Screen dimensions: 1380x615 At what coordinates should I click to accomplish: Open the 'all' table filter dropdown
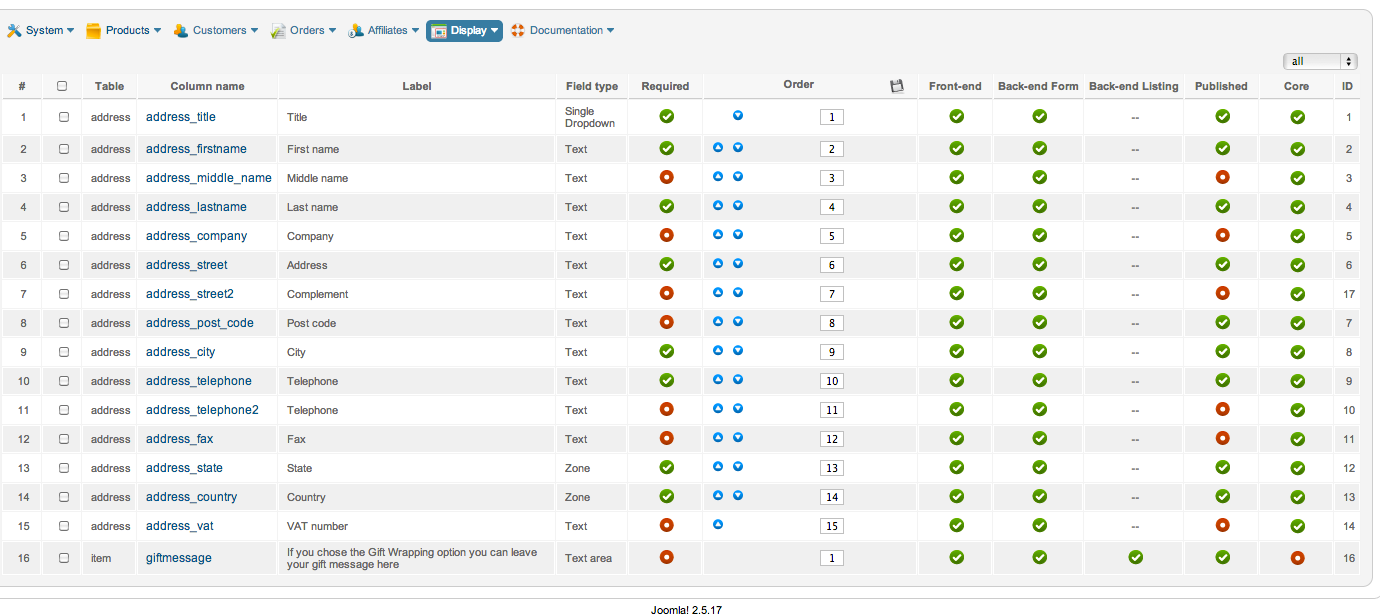click(x=1320, y=62)
